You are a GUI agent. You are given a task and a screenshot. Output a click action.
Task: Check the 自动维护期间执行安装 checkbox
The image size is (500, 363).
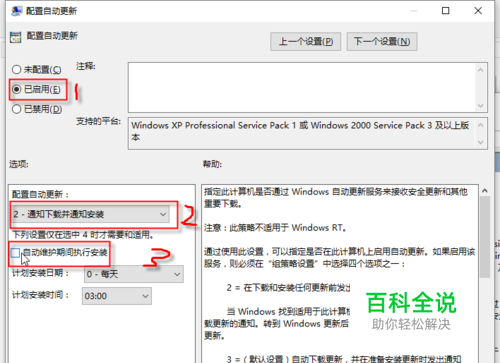[x=15, y=253]
